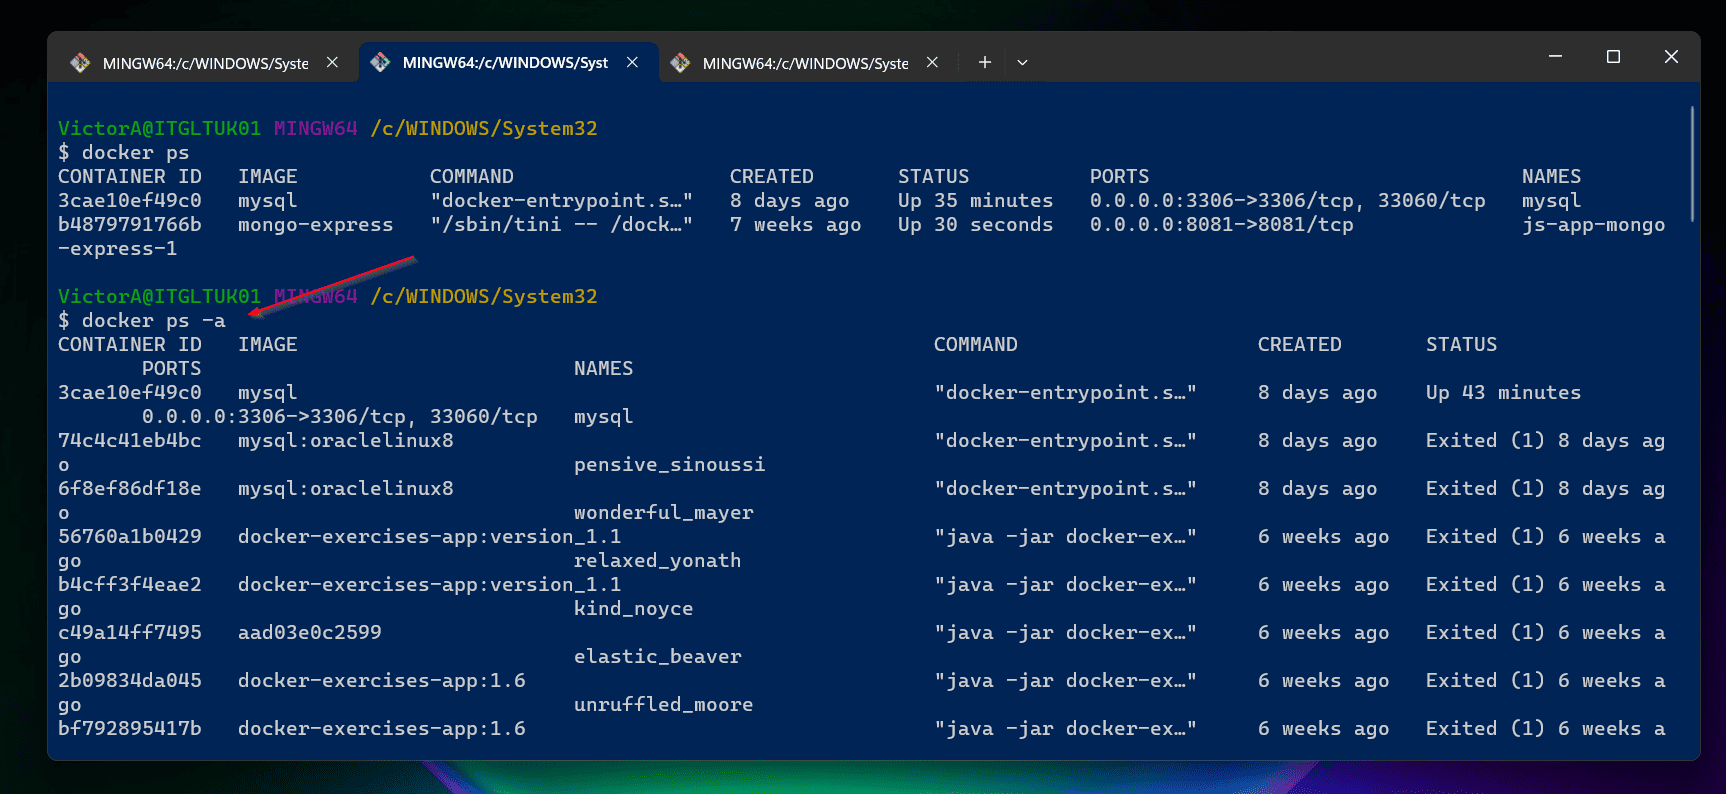Click the terminal vertical scrollbar thumb
Screen dimensions: 1726x794
coord(1693,164)
